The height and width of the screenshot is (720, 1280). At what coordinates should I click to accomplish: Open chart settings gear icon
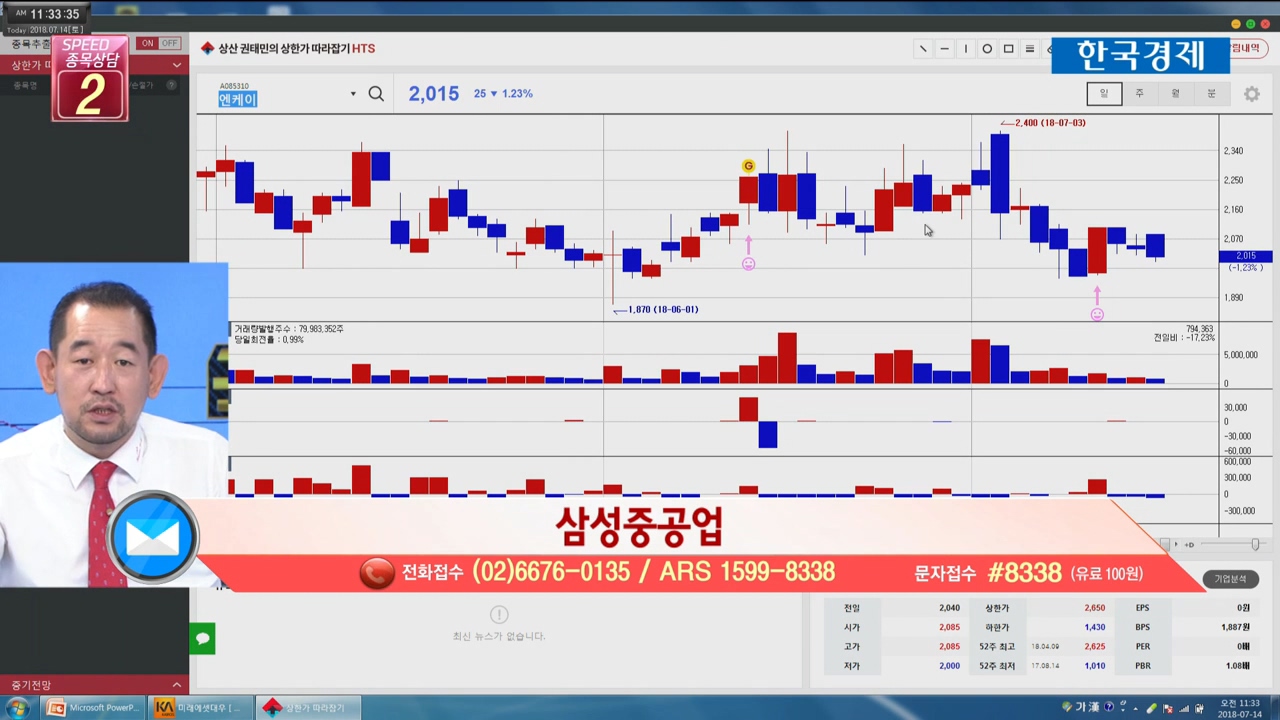point(1251,94)
